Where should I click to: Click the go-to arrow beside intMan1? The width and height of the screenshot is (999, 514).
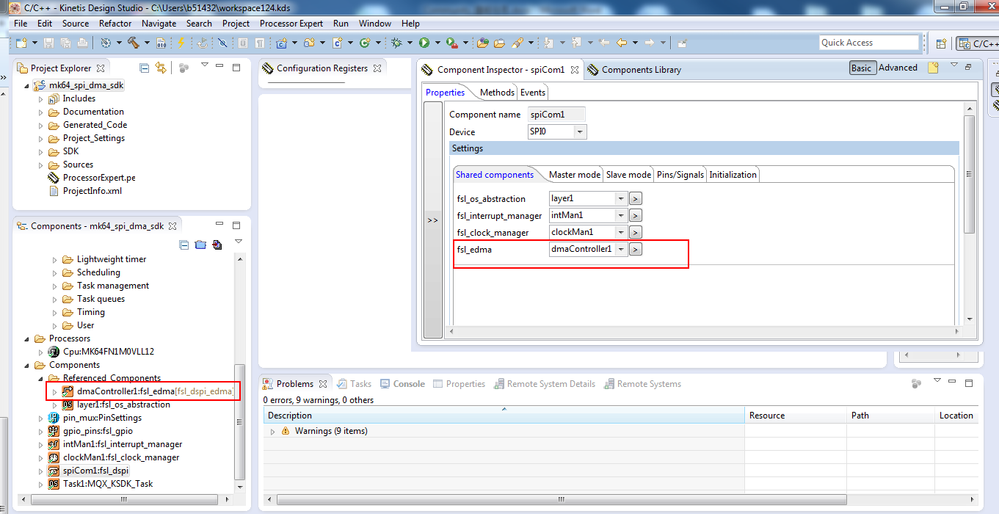635,215
